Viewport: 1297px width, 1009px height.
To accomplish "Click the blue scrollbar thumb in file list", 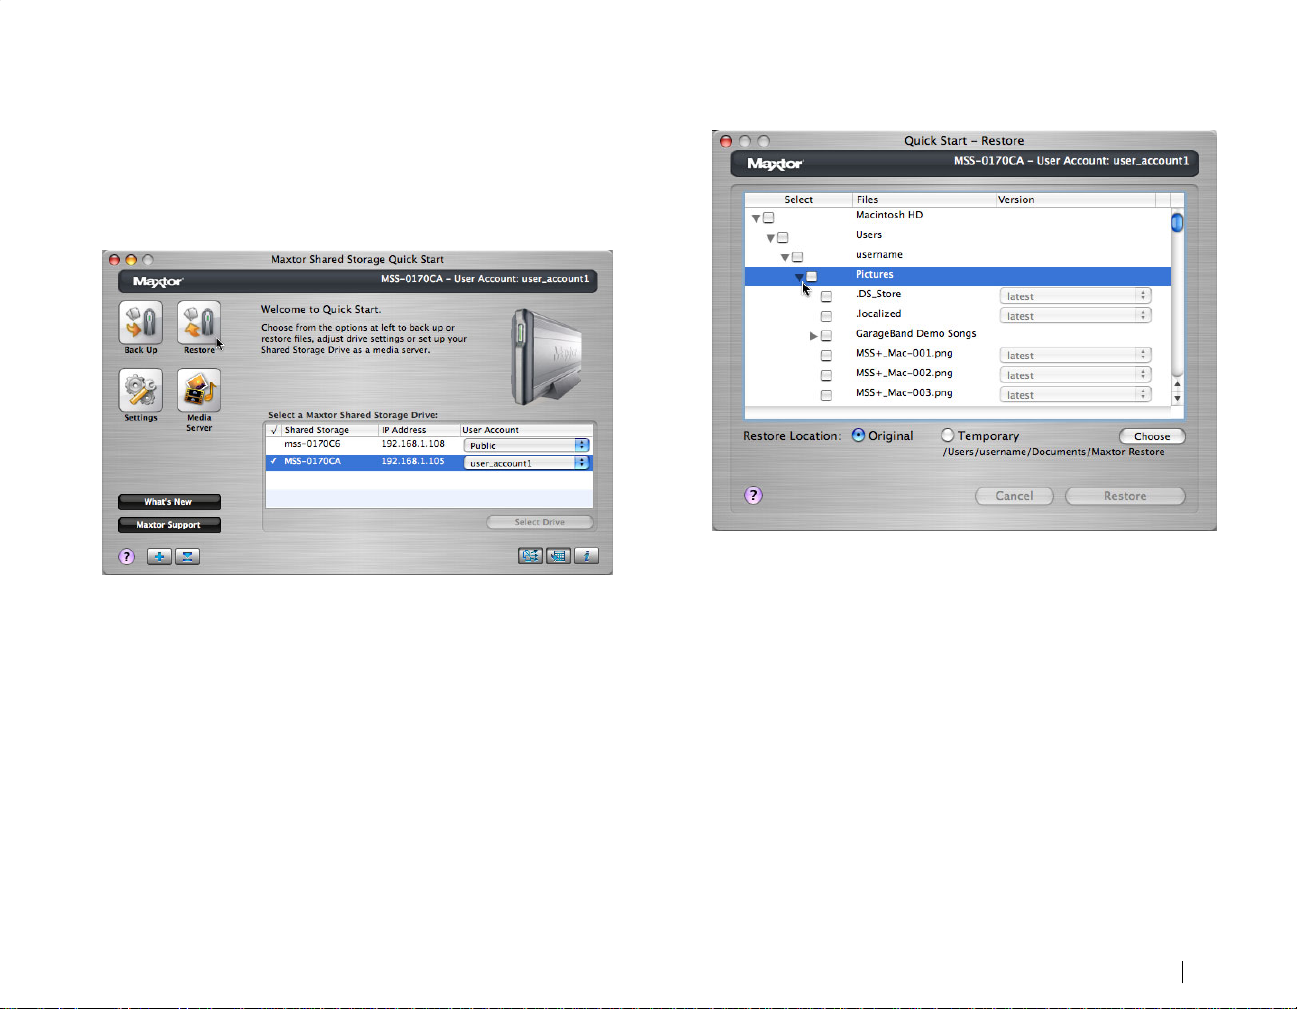I will point(1177,222).
